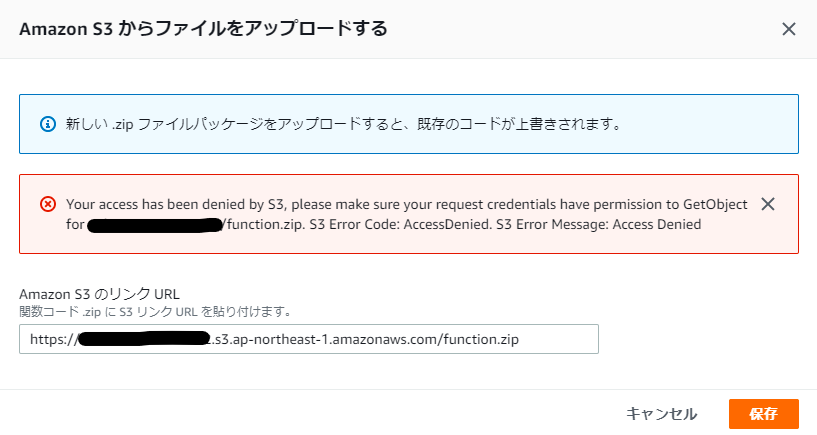Image resolution: width=817 pixels, height=435 pixels.
Task: Close the Amazon S3 upload dialog
Action: coord(789,29)
